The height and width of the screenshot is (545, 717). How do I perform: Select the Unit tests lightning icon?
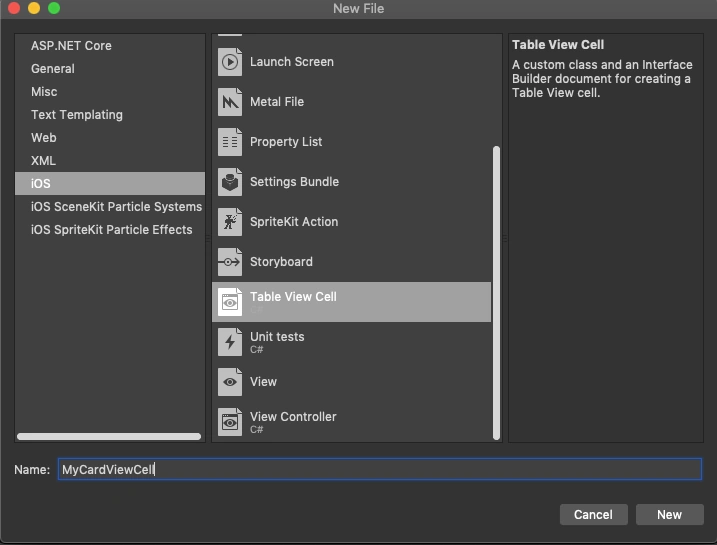pyautogui.click(x=230, y=342)
